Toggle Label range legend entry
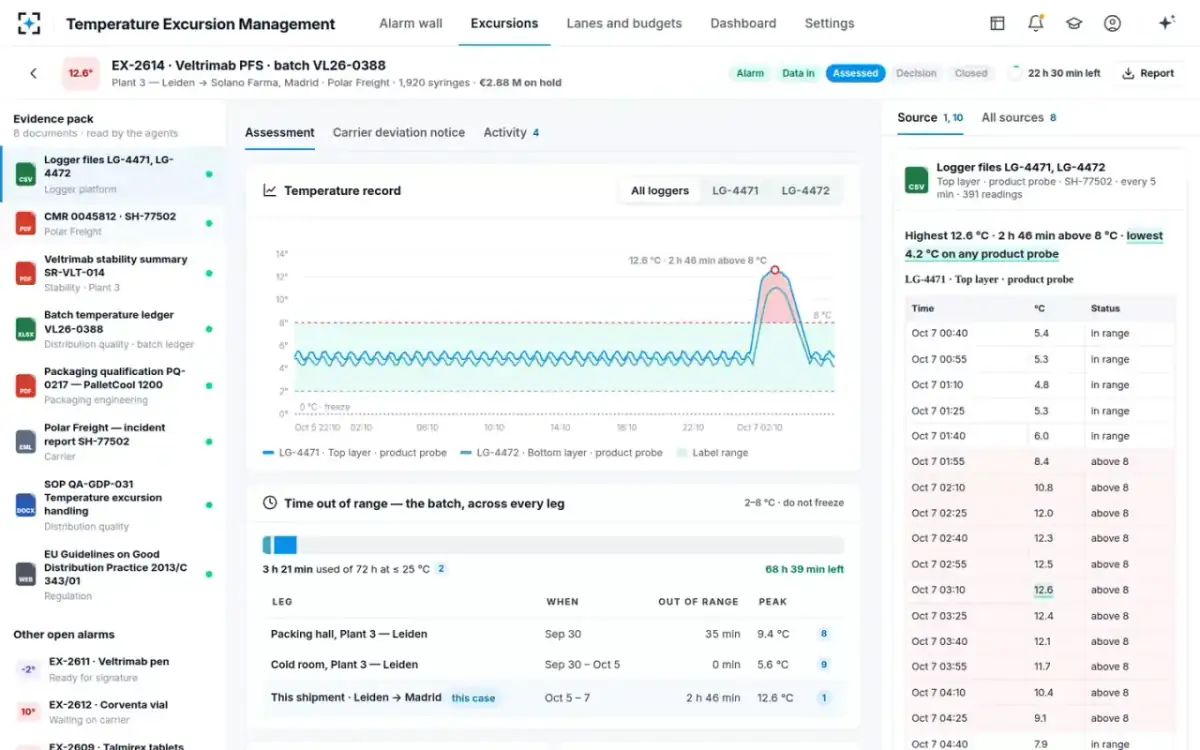Image resolution: width=1200 pixels, height=750 pixels. tap(712, 452)
